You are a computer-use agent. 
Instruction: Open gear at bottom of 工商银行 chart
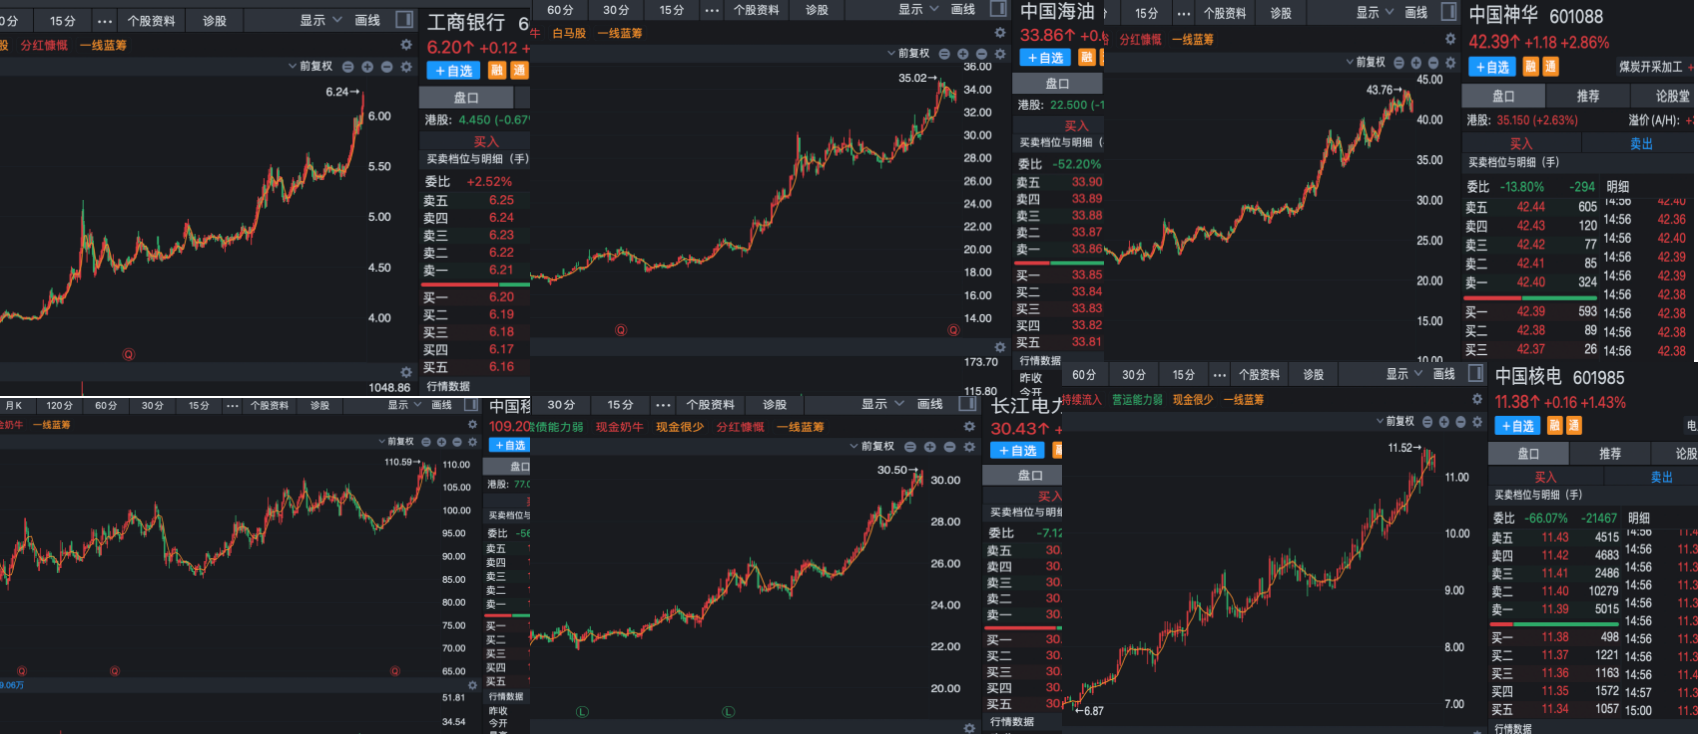point(406,372)
